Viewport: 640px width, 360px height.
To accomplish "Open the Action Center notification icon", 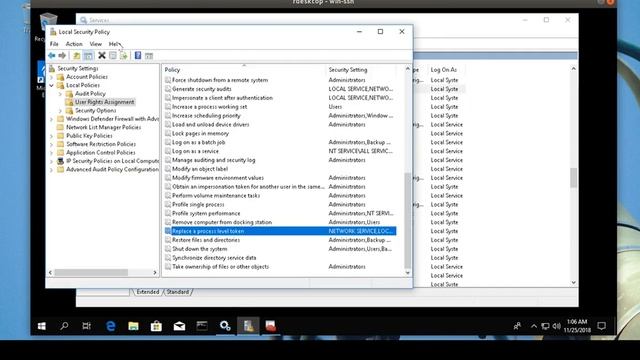I will coord(601,326).
